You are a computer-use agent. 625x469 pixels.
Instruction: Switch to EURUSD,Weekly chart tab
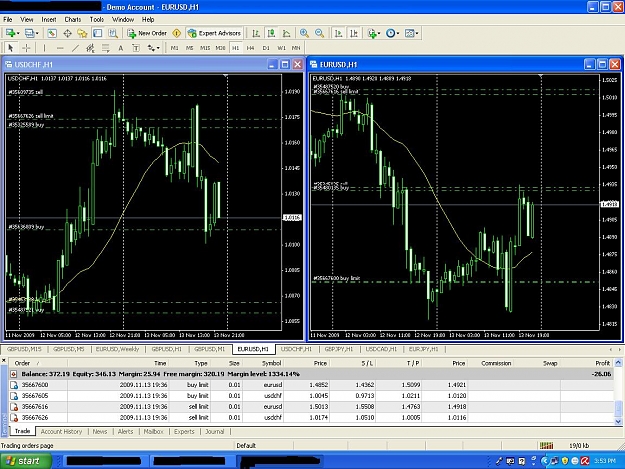coord(117,349)
